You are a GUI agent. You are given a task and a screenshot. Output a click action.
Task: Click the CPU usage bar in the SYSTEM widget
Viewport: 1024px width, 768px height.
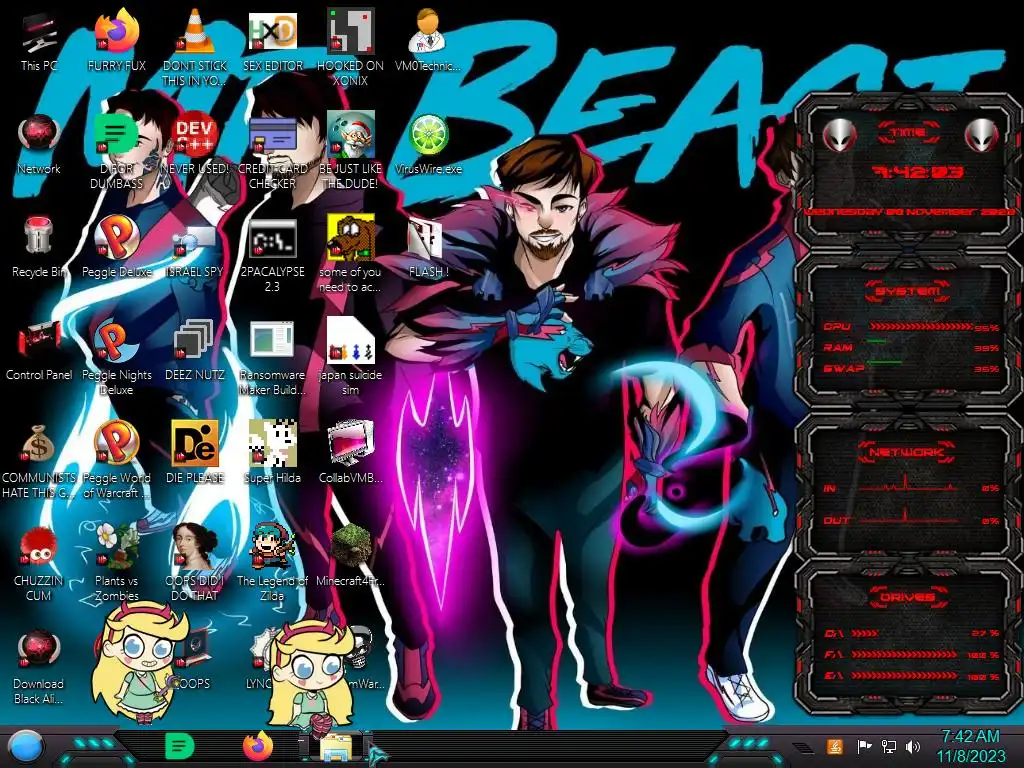pyautogui.click(x=921, y=326)
